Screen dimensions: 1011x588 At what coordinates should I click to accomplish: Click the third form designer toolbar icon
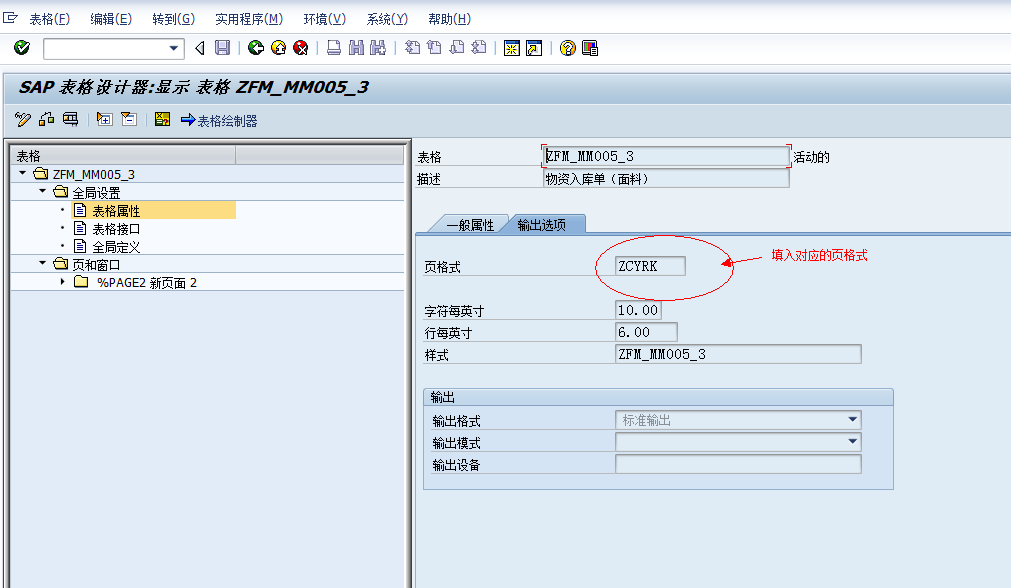pos(70,119)
